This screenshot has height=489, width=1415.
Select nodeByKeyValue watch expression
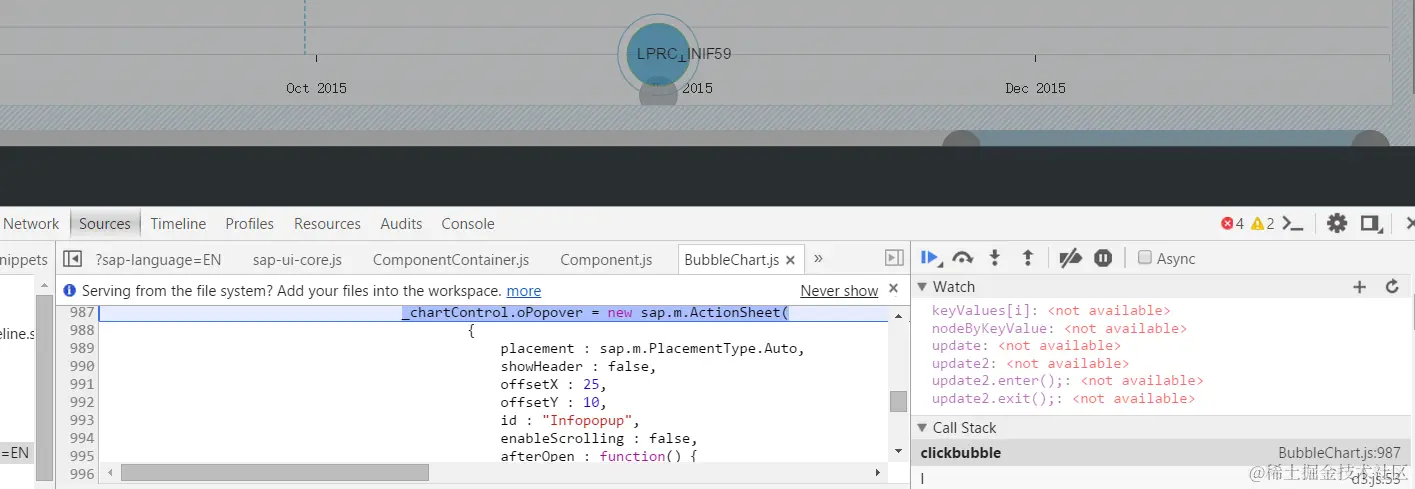tap(1059, 328)
